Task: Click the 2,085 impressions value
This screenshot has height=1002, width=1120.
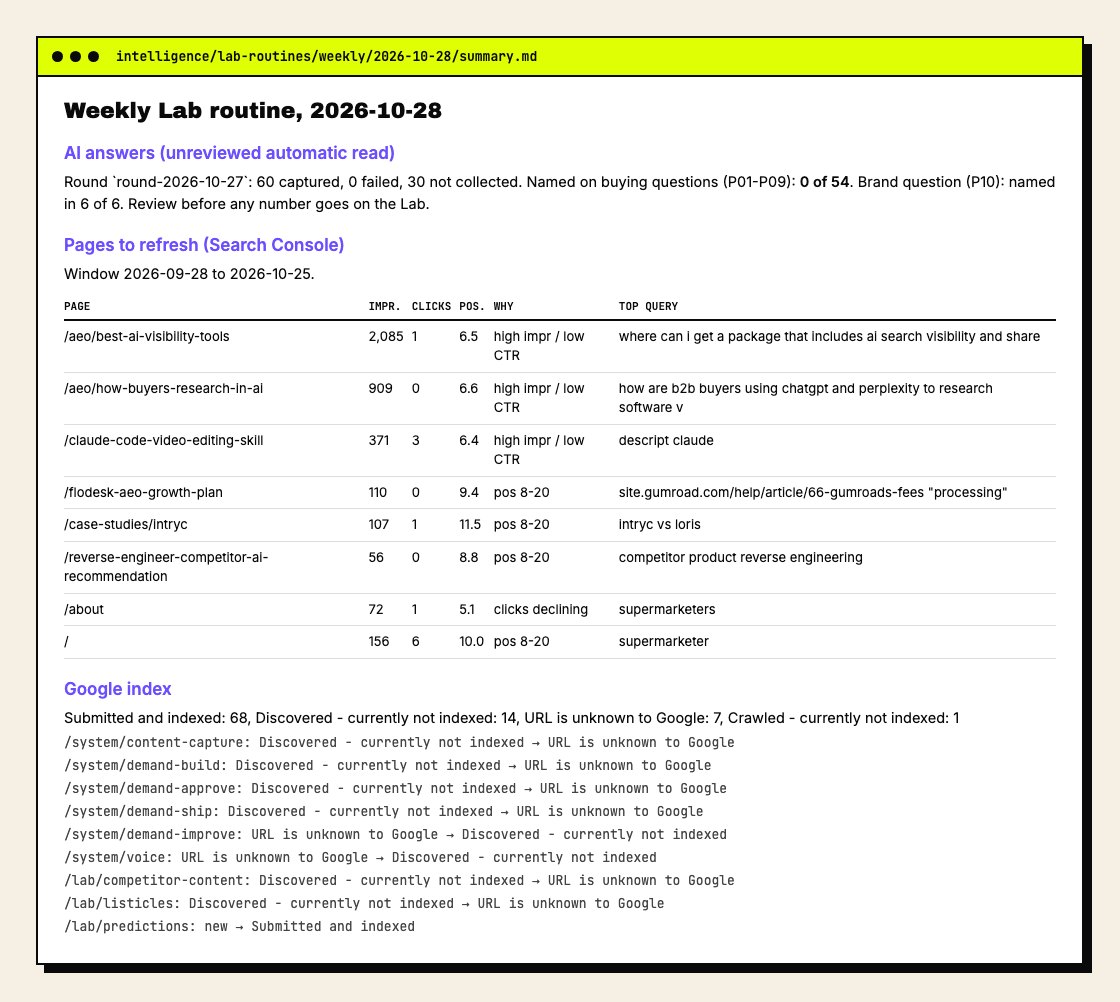Action: 386,336
